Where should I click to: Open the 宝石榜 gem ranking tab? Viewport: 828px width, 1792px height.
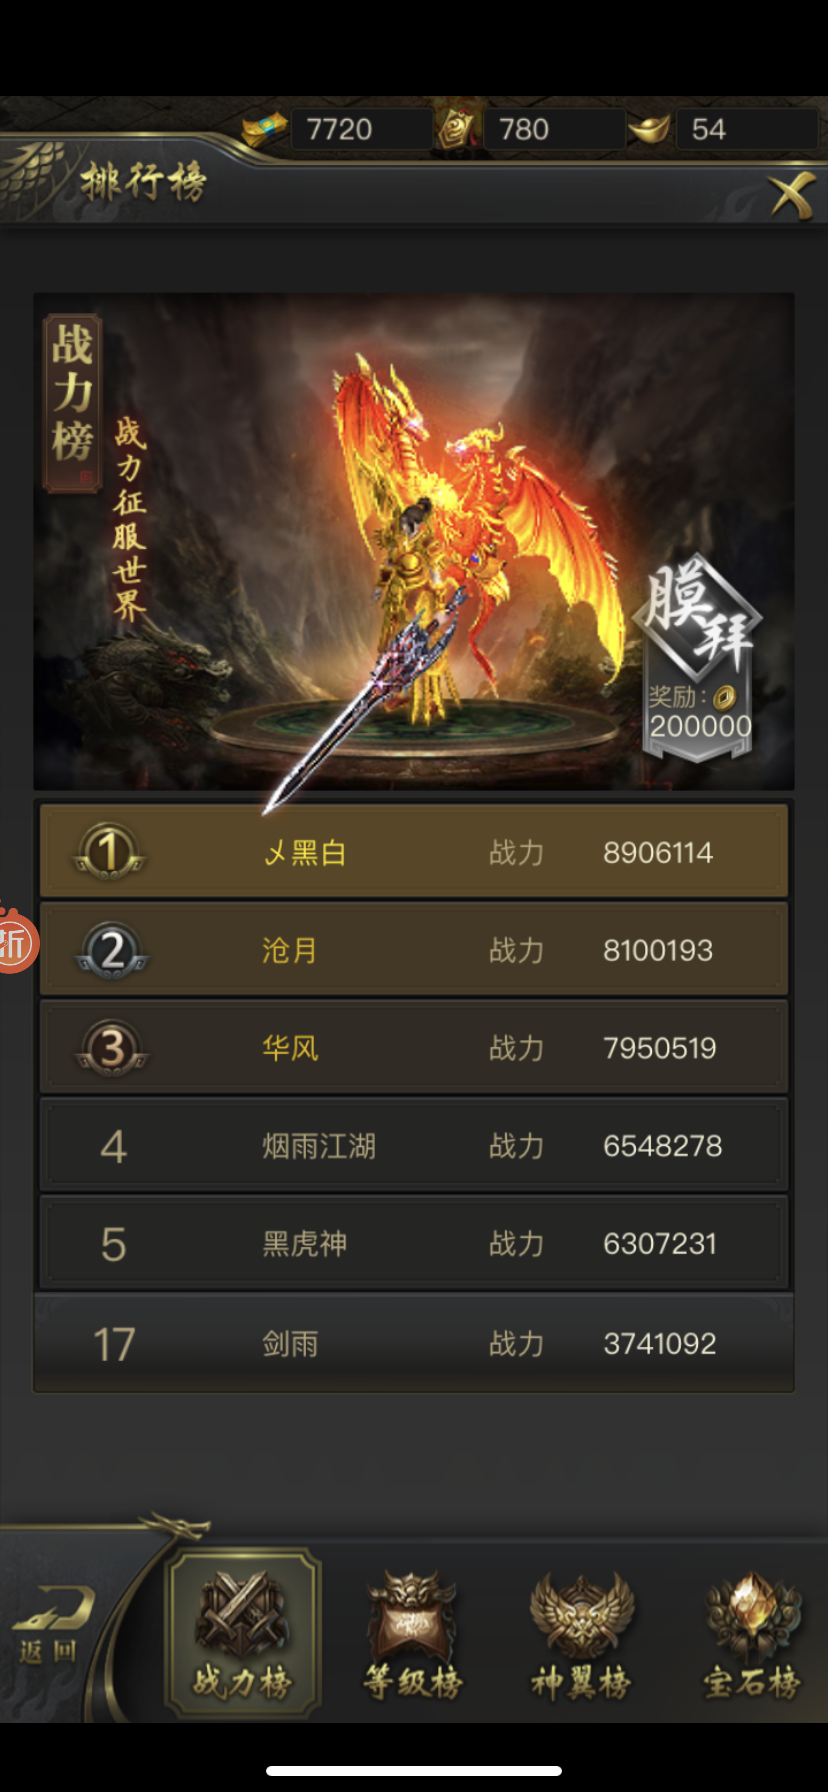(752, 1634)
